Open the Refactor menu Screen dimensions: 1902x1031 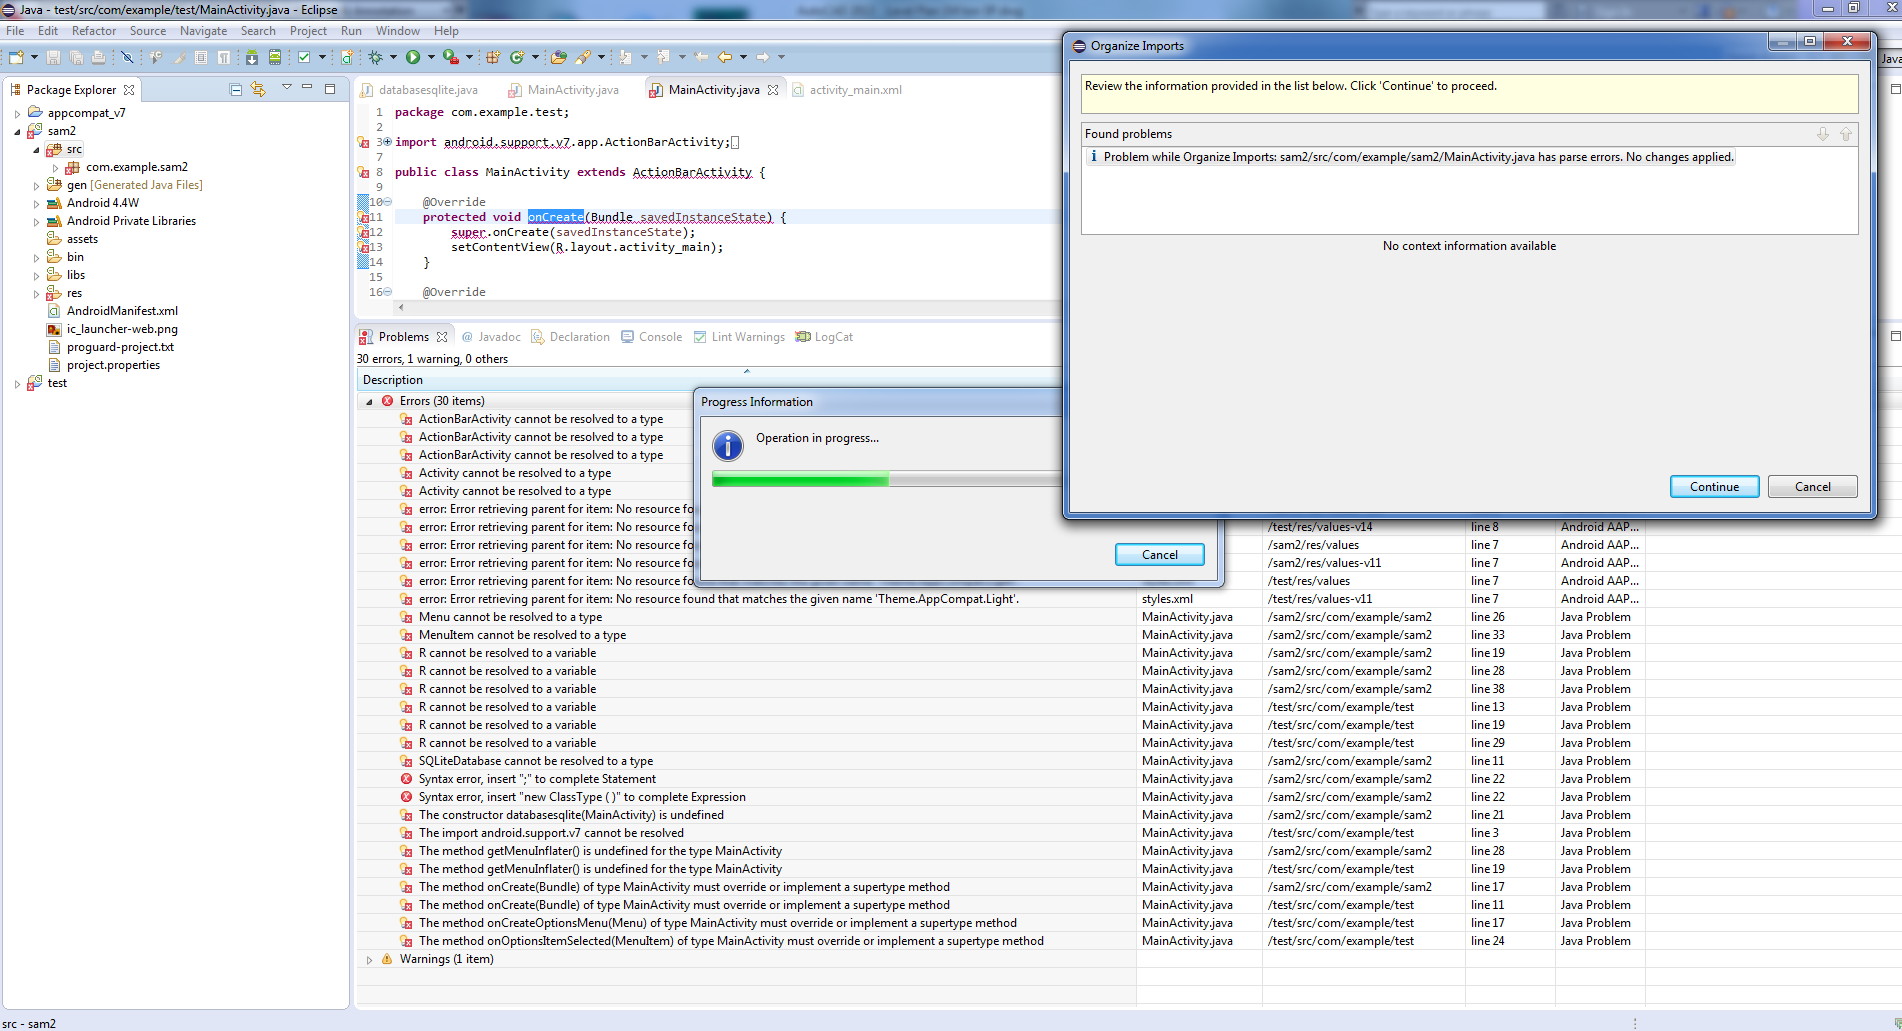(x=94, y=31)
